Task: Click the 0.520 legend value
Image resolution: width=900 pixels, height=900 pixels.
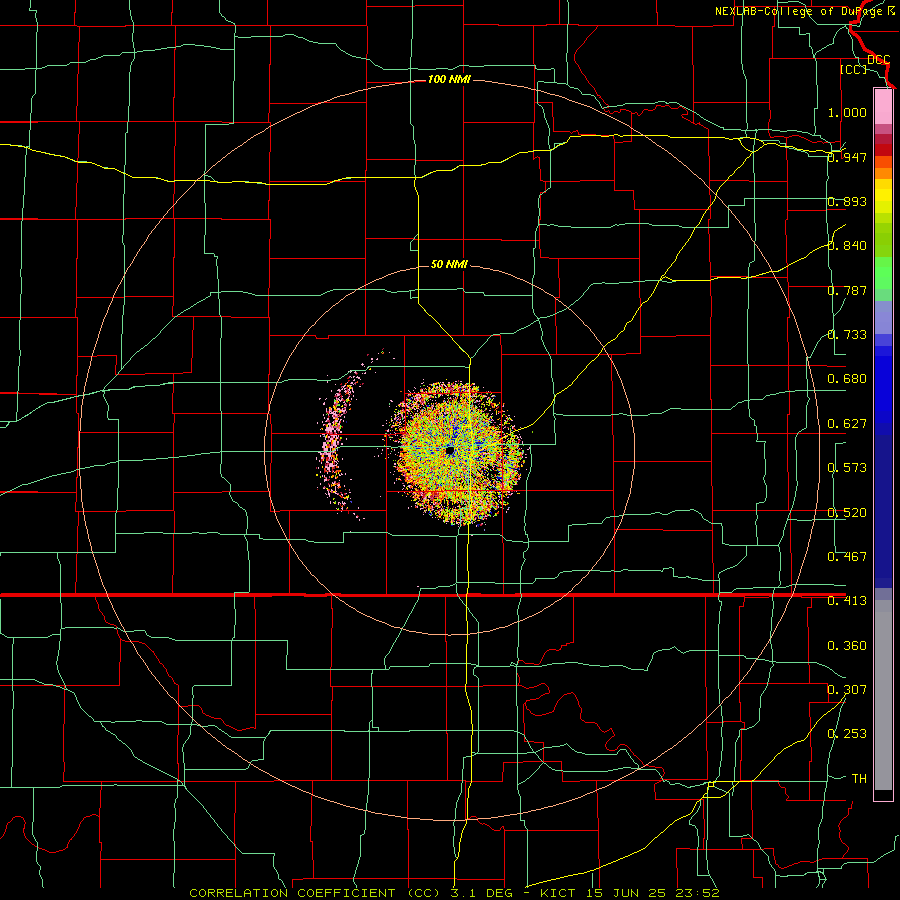Action: (847, 513)
